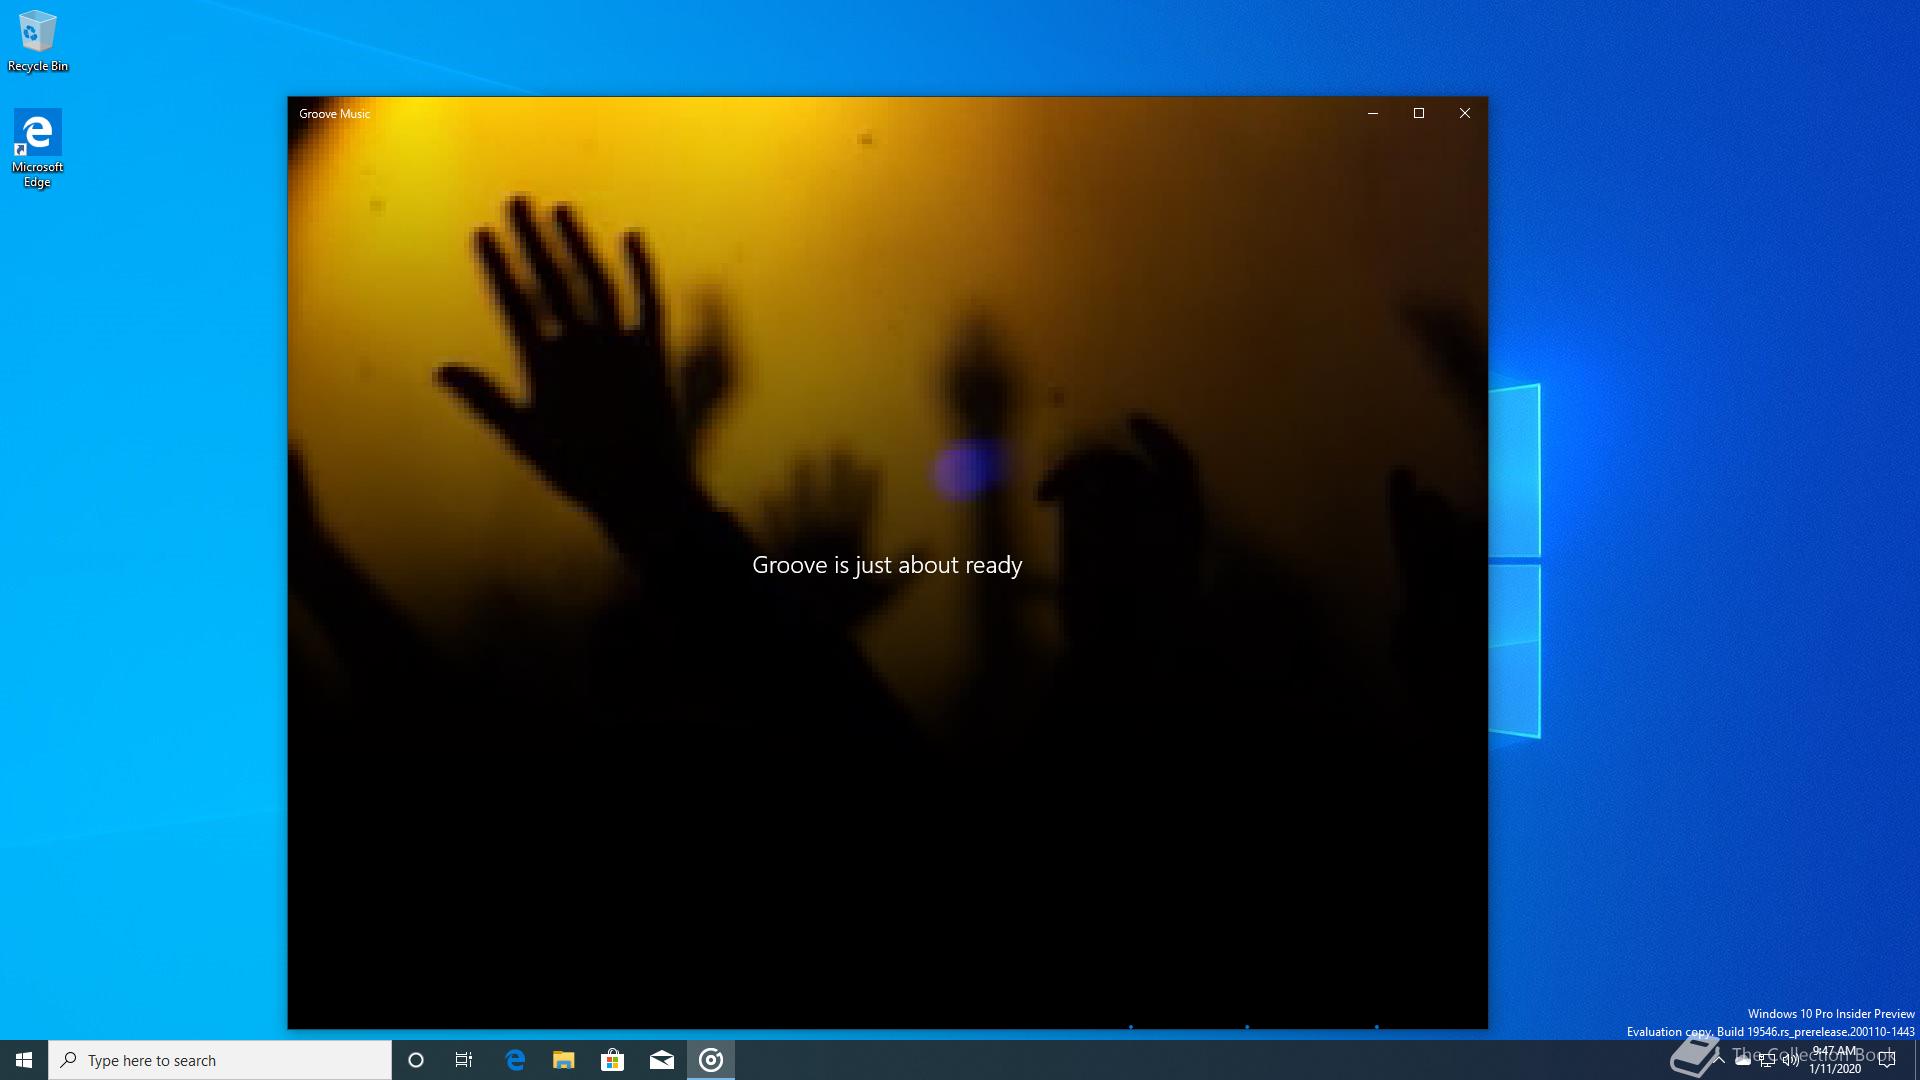
Task: Click the Show desktop sliver at taskbar end
Action: point(1917,1060)
